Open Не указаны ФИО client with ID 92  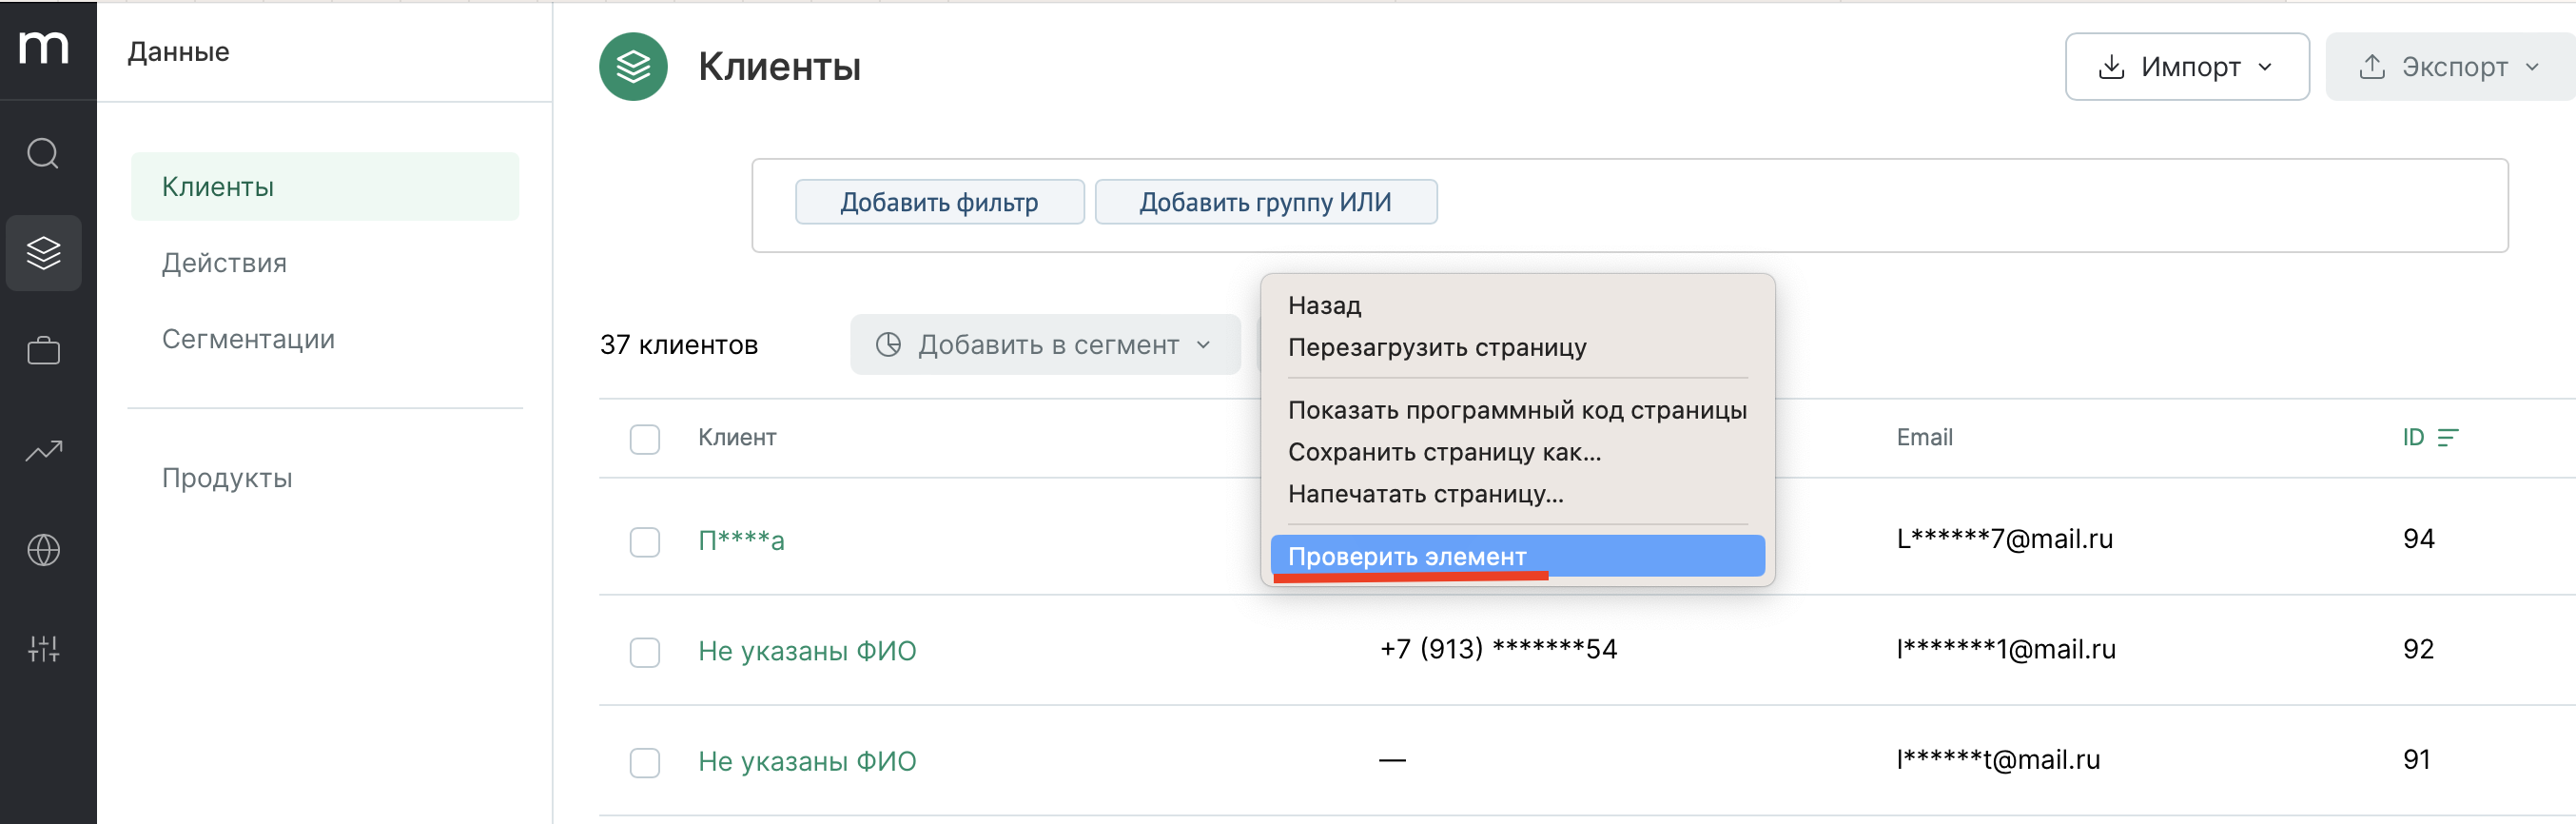click(x=807, y=651)
